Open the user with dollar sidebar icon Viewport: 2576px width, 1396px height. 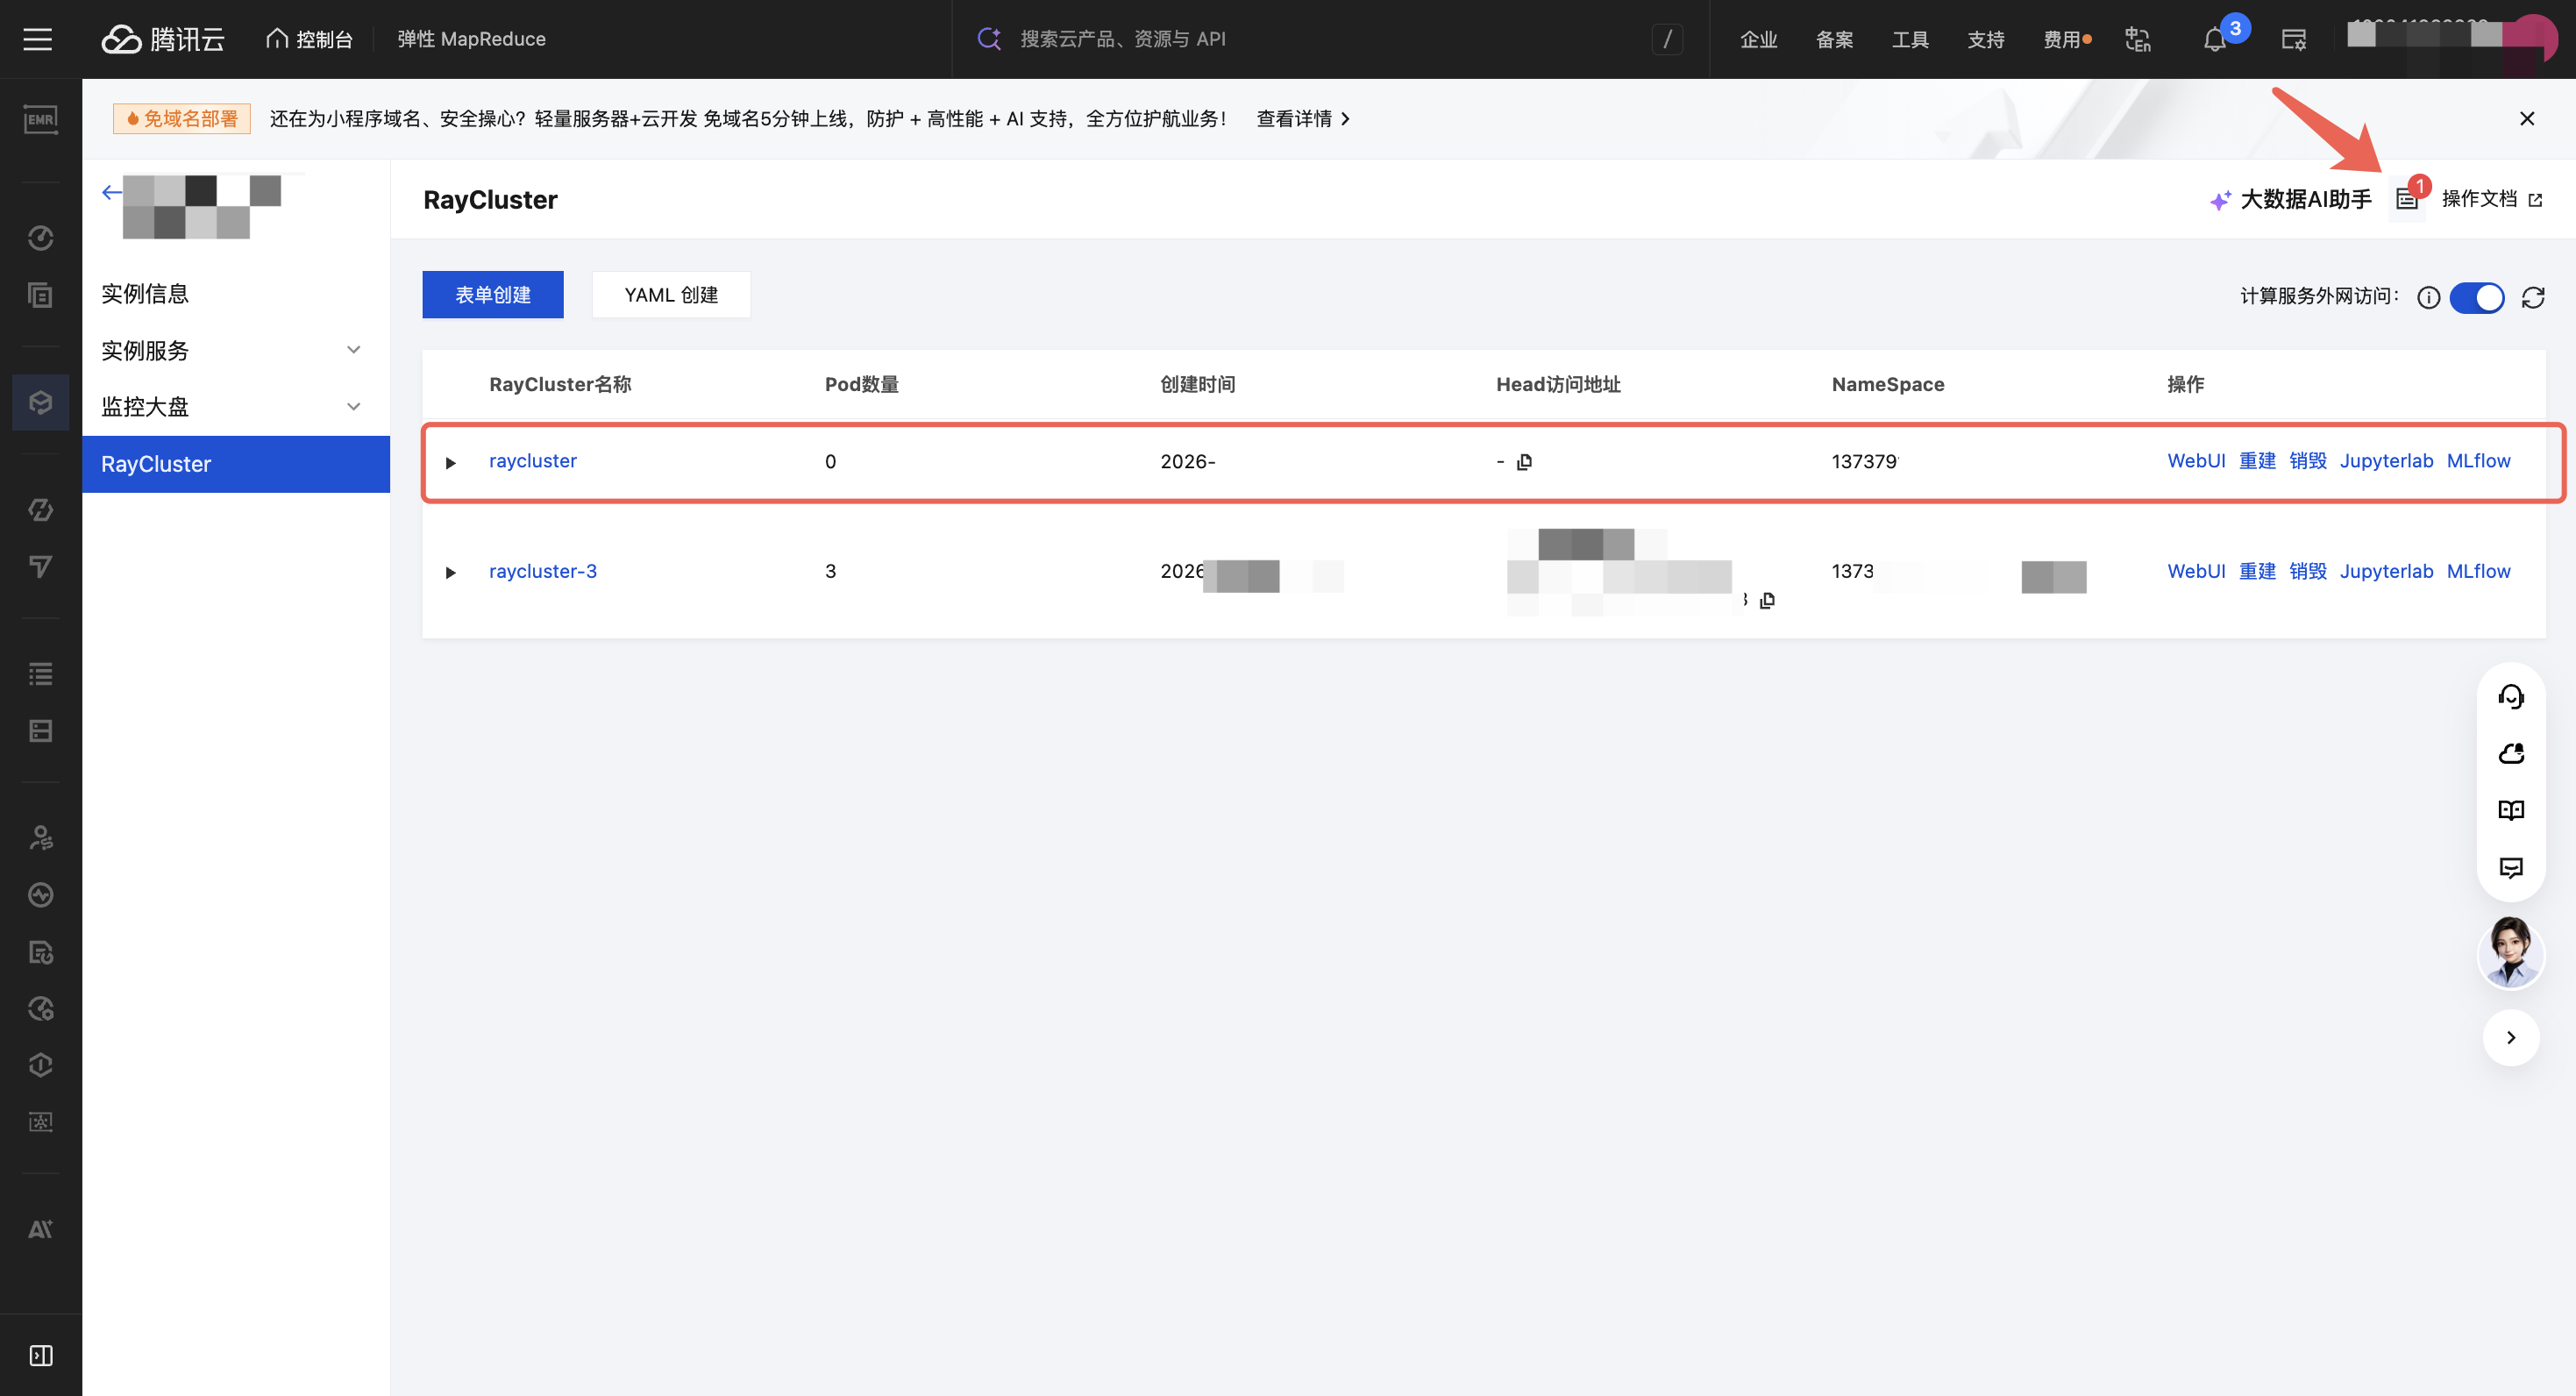point(41,838)
